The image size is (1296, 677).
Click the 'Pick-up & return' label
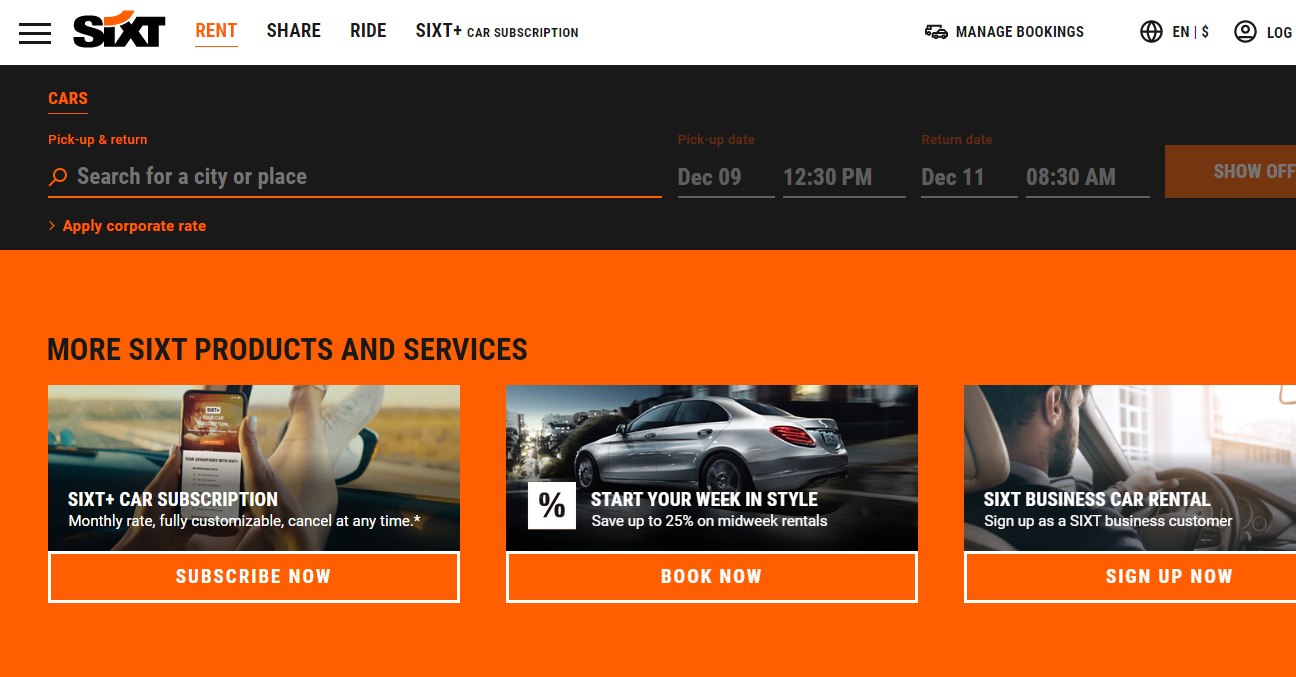tap(98, 140)
